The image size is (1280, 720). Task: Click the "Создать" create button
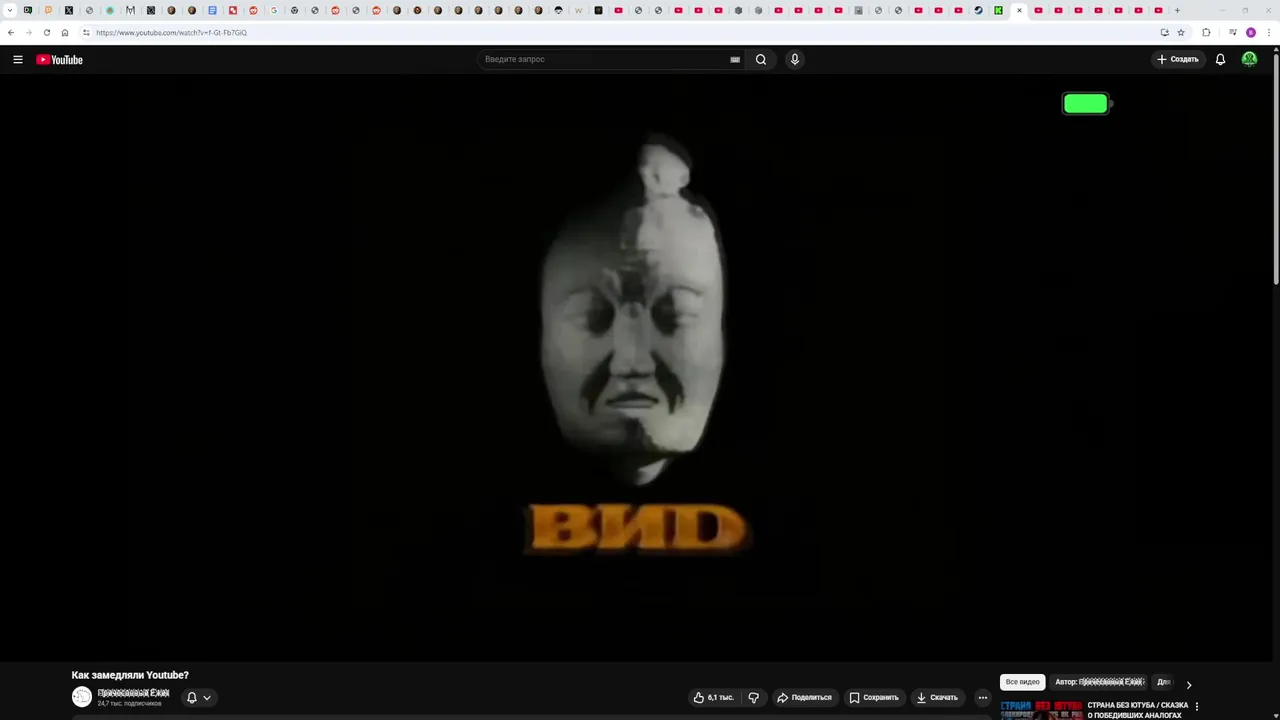pyautogui.click(x=1178, y=59)
